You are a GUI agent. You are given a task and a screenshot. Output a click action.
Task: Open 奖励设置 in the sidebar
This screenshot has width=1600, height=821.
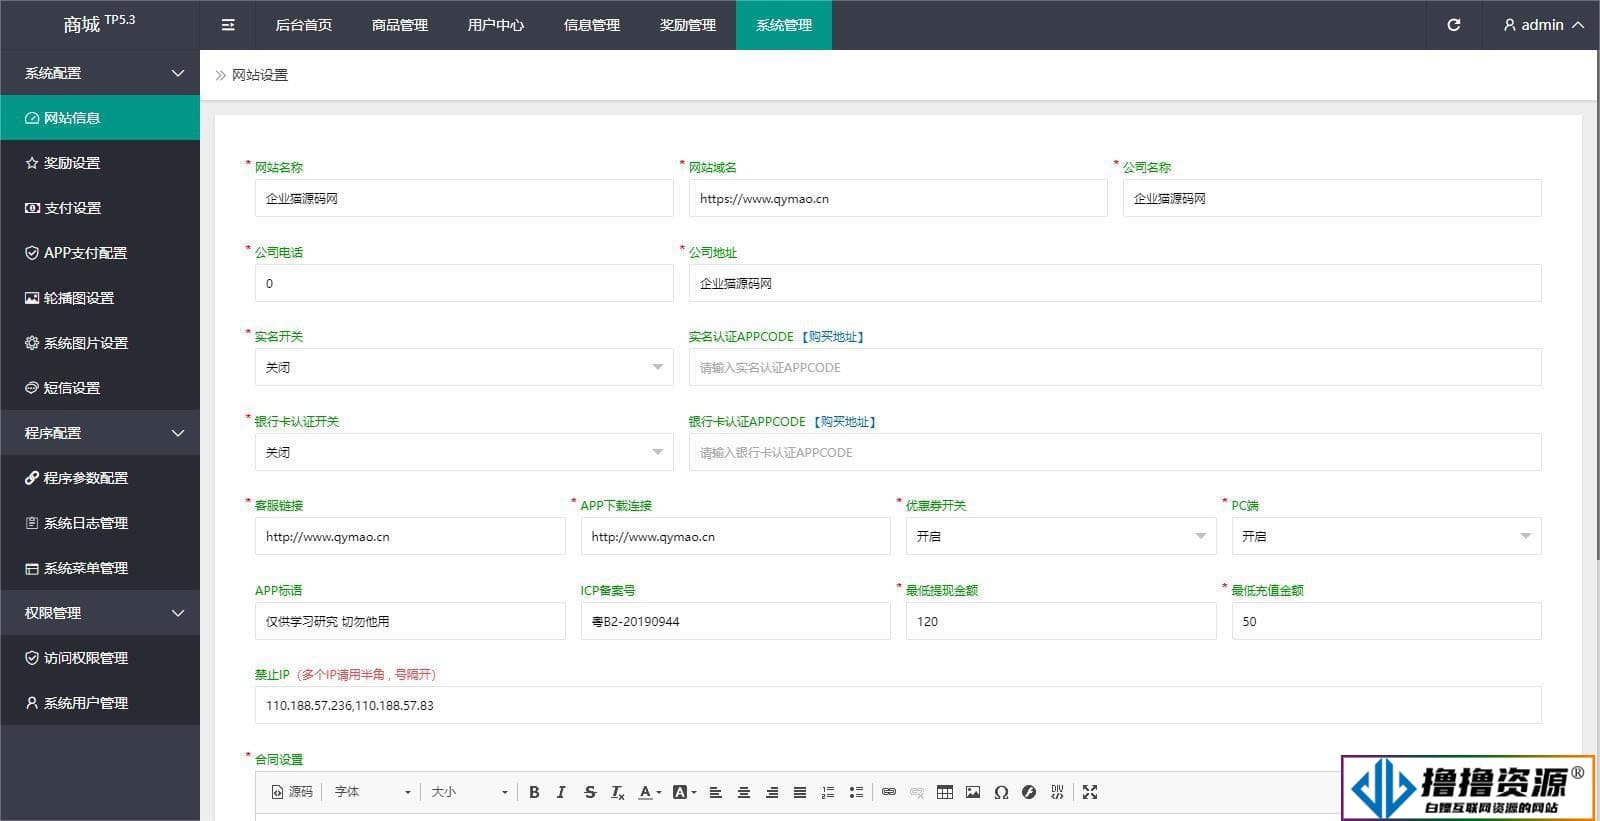coord(100,163)
